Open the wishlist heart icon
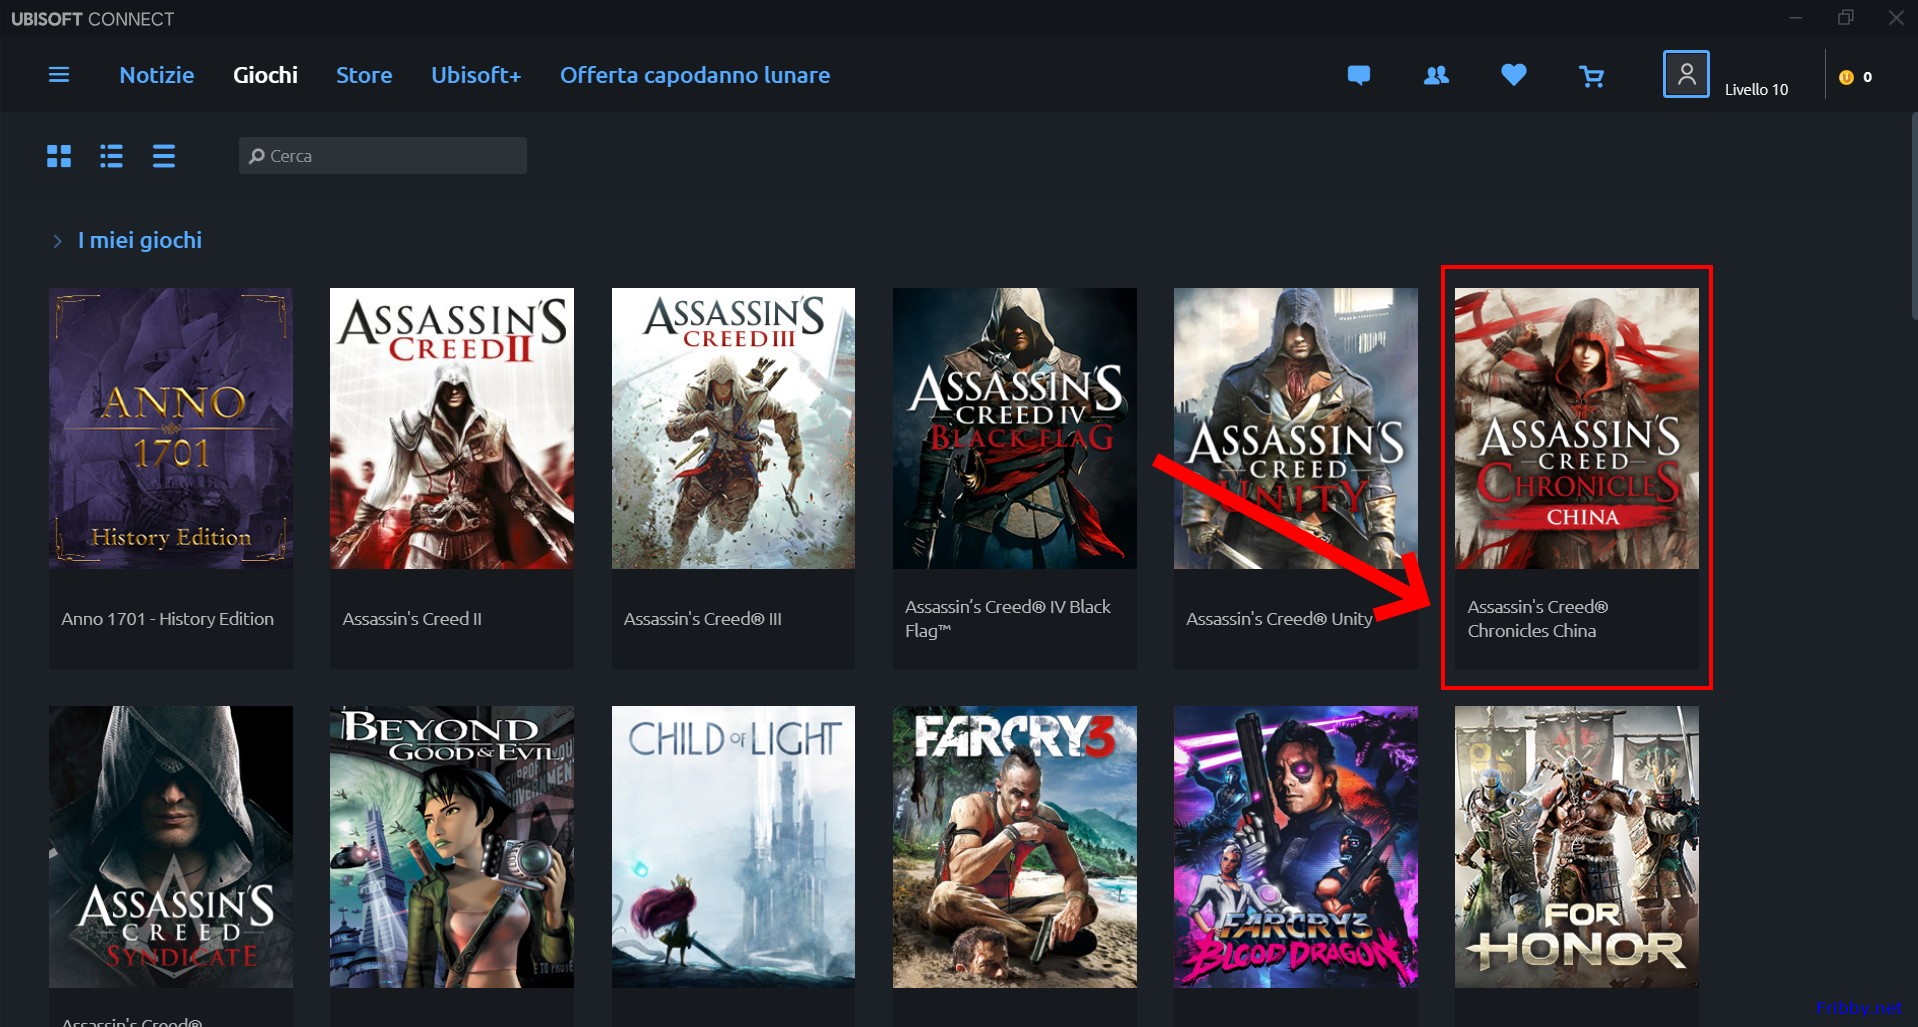 1514,75
